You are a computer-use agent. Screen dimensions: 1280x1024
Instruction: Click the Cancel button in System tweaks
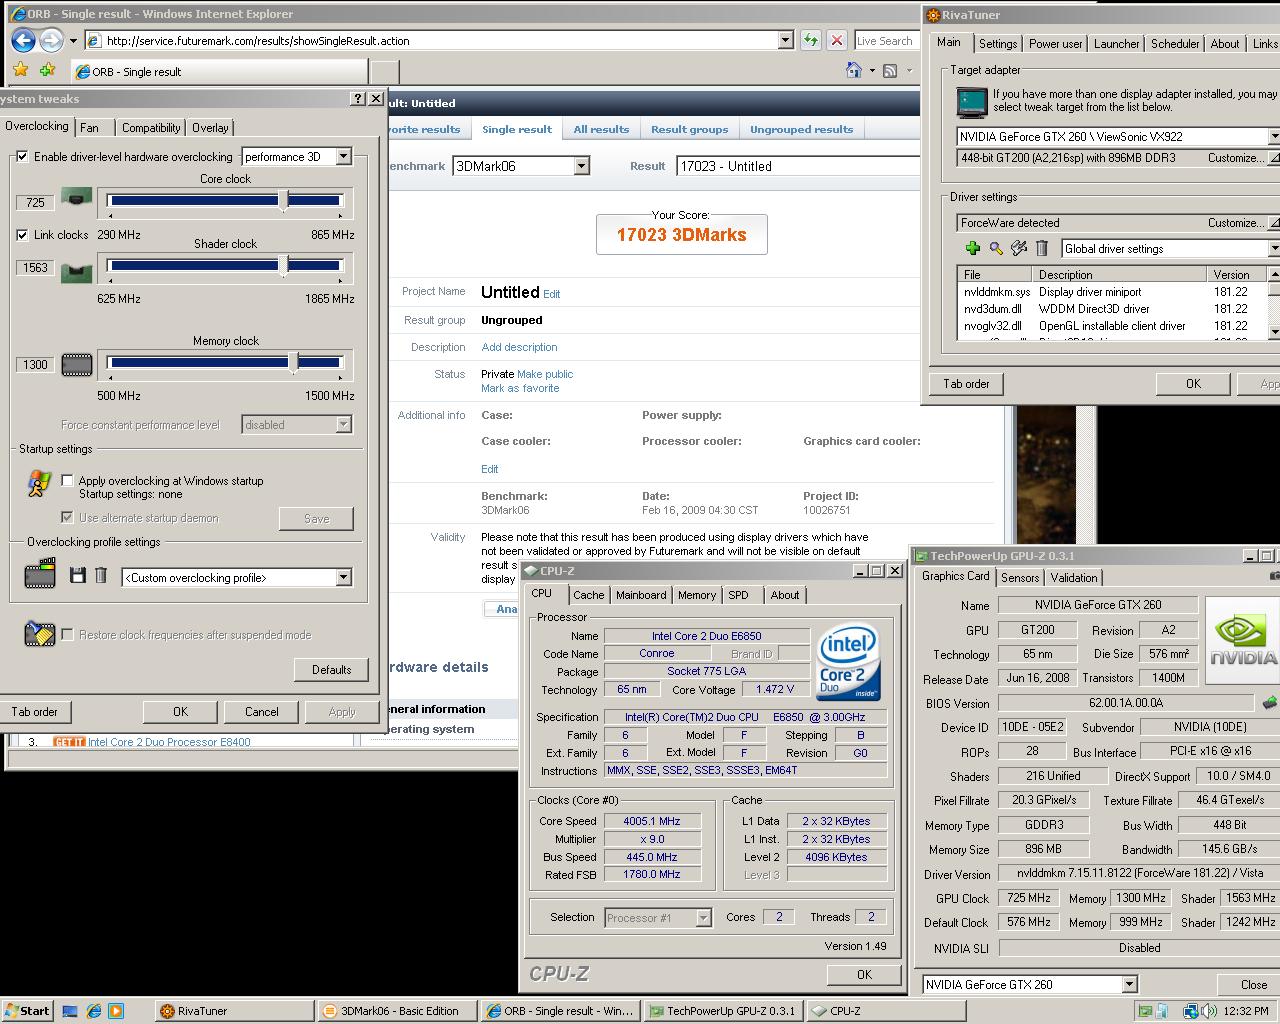pos(262,712)
